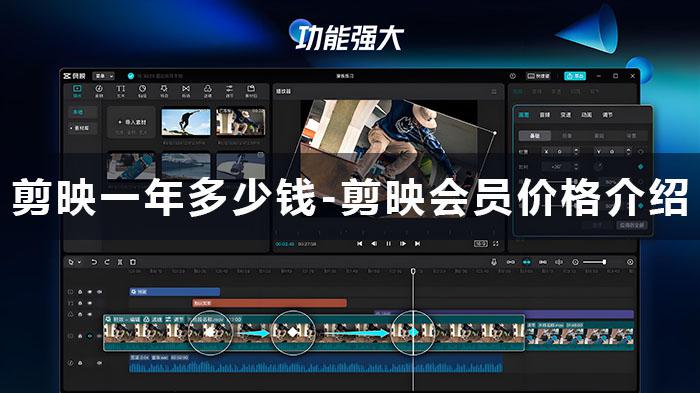The image size is (700, 393).
Task: Open the aspect ratio selector in player
Action: (x=480, y=243)
